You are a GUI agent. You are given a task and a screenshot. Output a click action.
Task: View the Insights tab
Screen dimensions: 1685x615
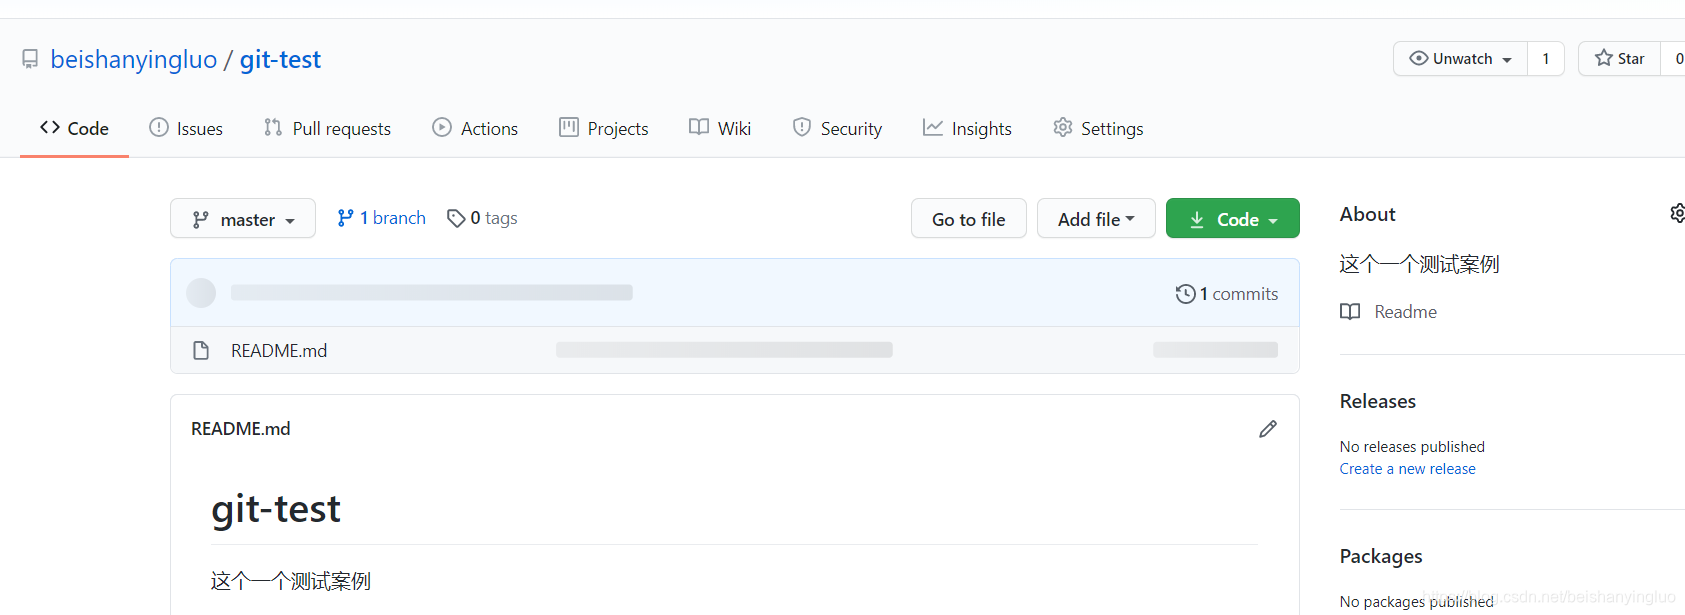pos(967,128)
